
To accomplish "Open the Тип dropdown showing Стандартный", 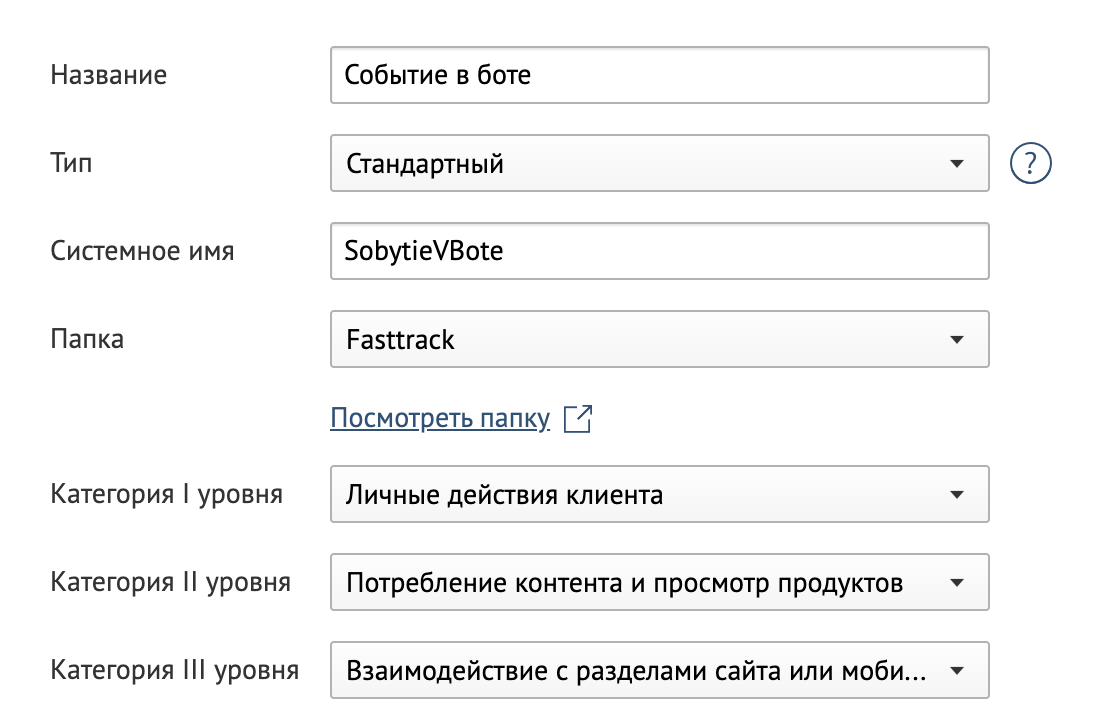I will (660, 162).
